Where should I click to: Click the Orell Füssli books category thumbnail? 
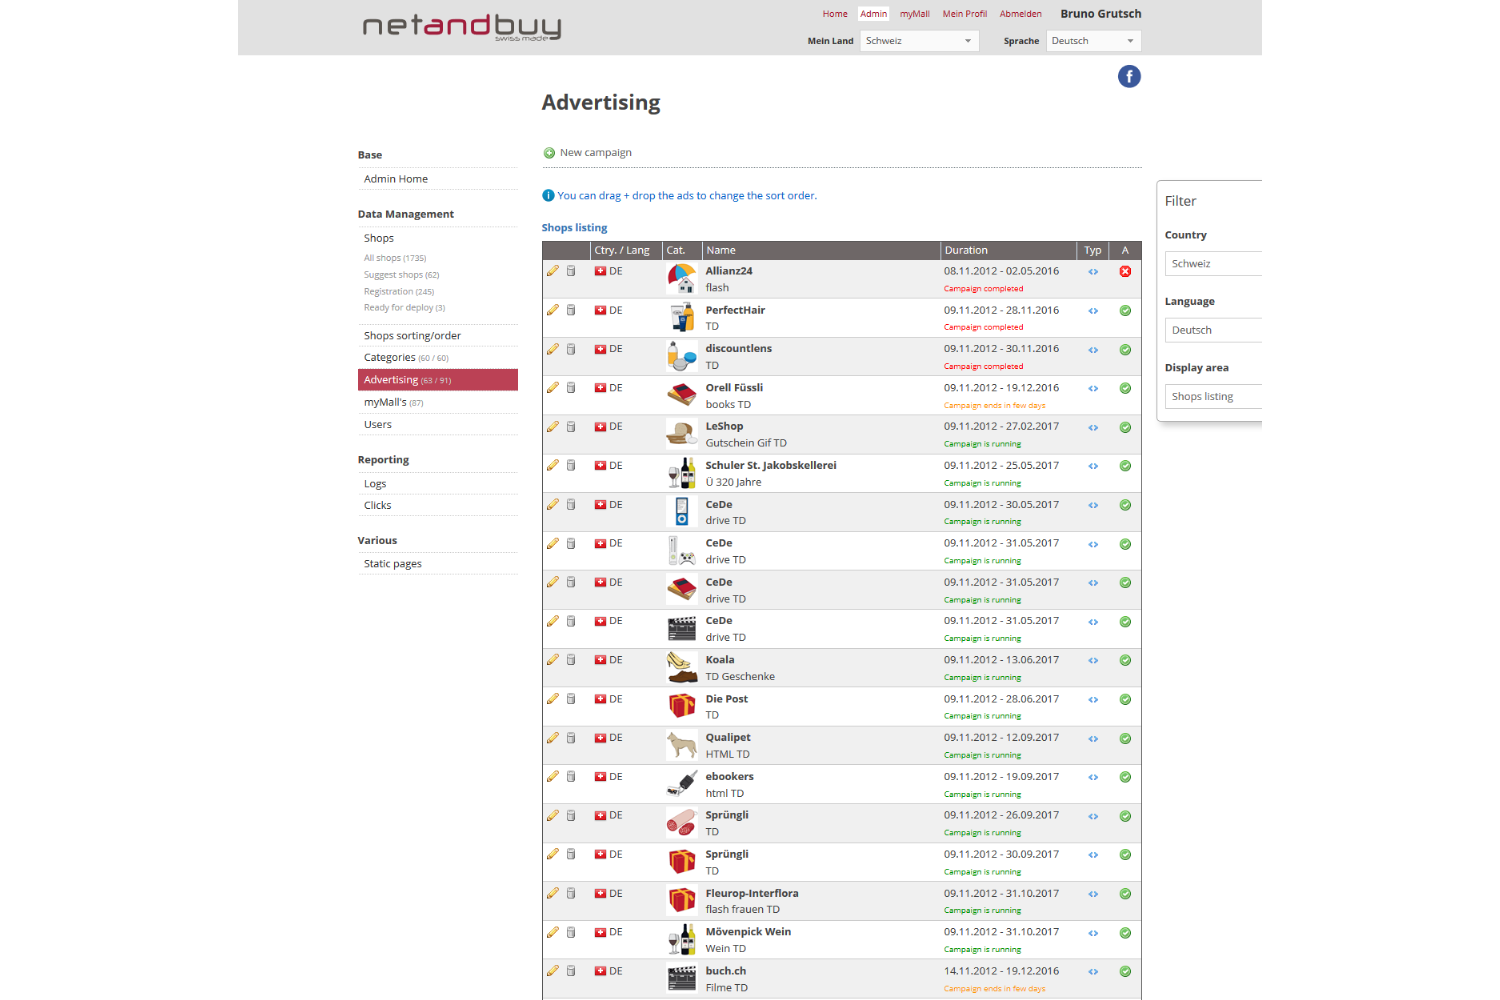click(681, 395)
